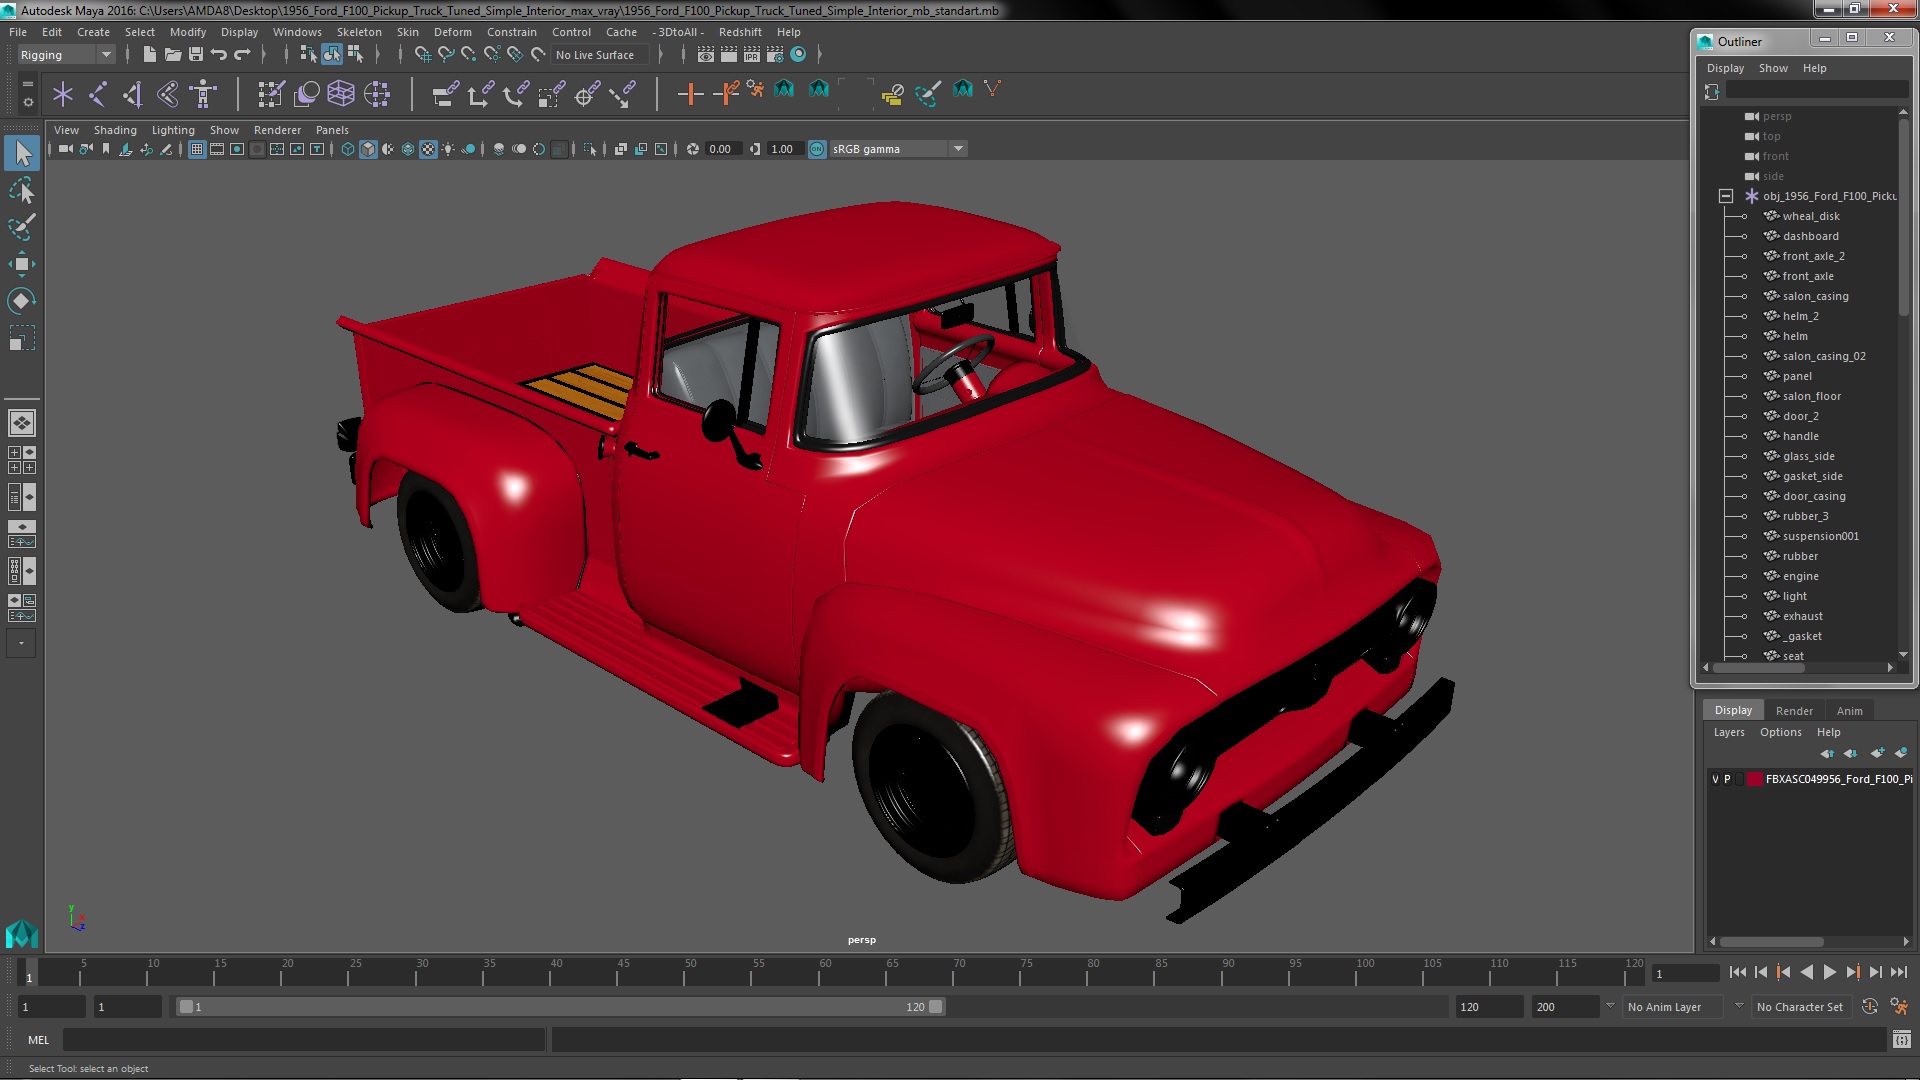1920x1080 pixels.
Task: Click play backwards button
Action: [x=1806, y=972]
